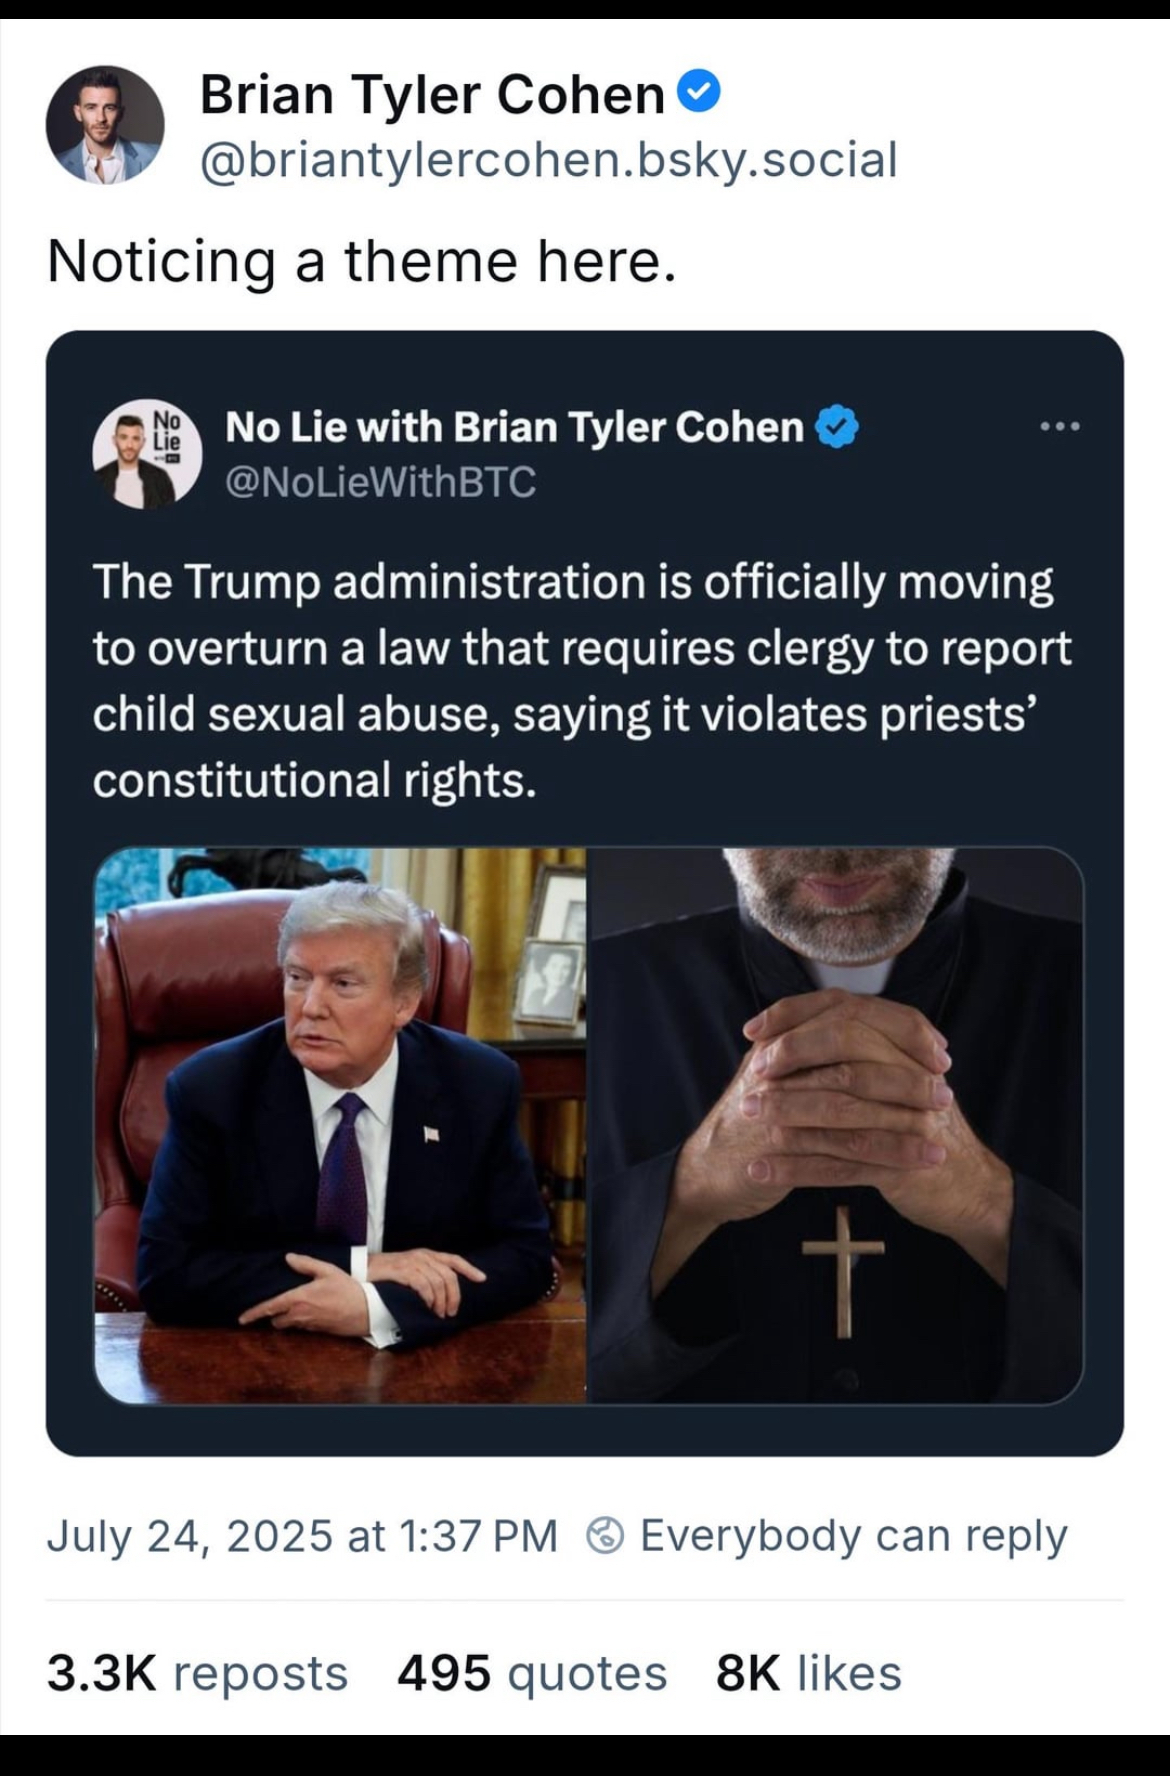Image resolution: width=1170 pixels, height=1776 pixels.
Task: Click the reply-settings globe icon
Action: (605, 1535)
